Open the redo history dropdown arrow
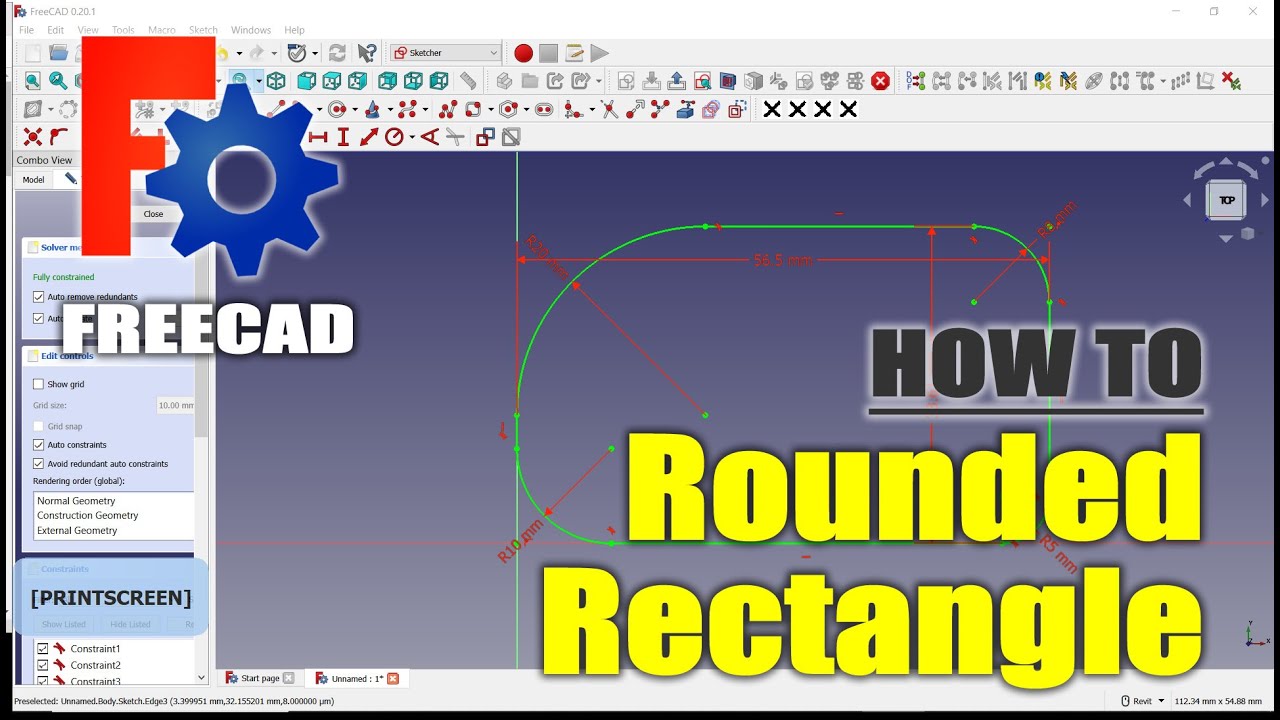Screen dimensions: 1280x720 click(272, 53)
